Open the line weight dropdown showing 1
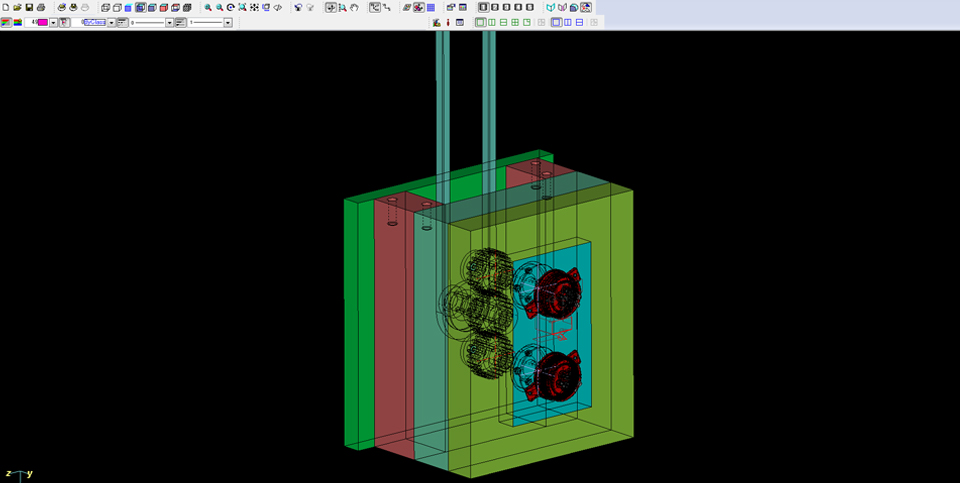 pos(228,22)
